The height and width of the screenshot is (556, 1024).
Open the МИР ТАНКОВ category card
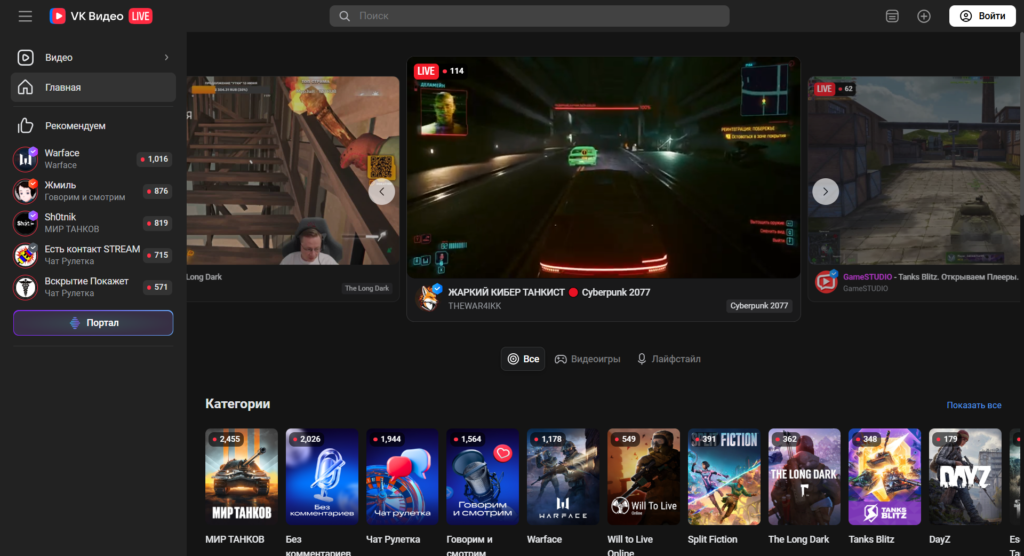pyautogui.click(x=241, y=477)
